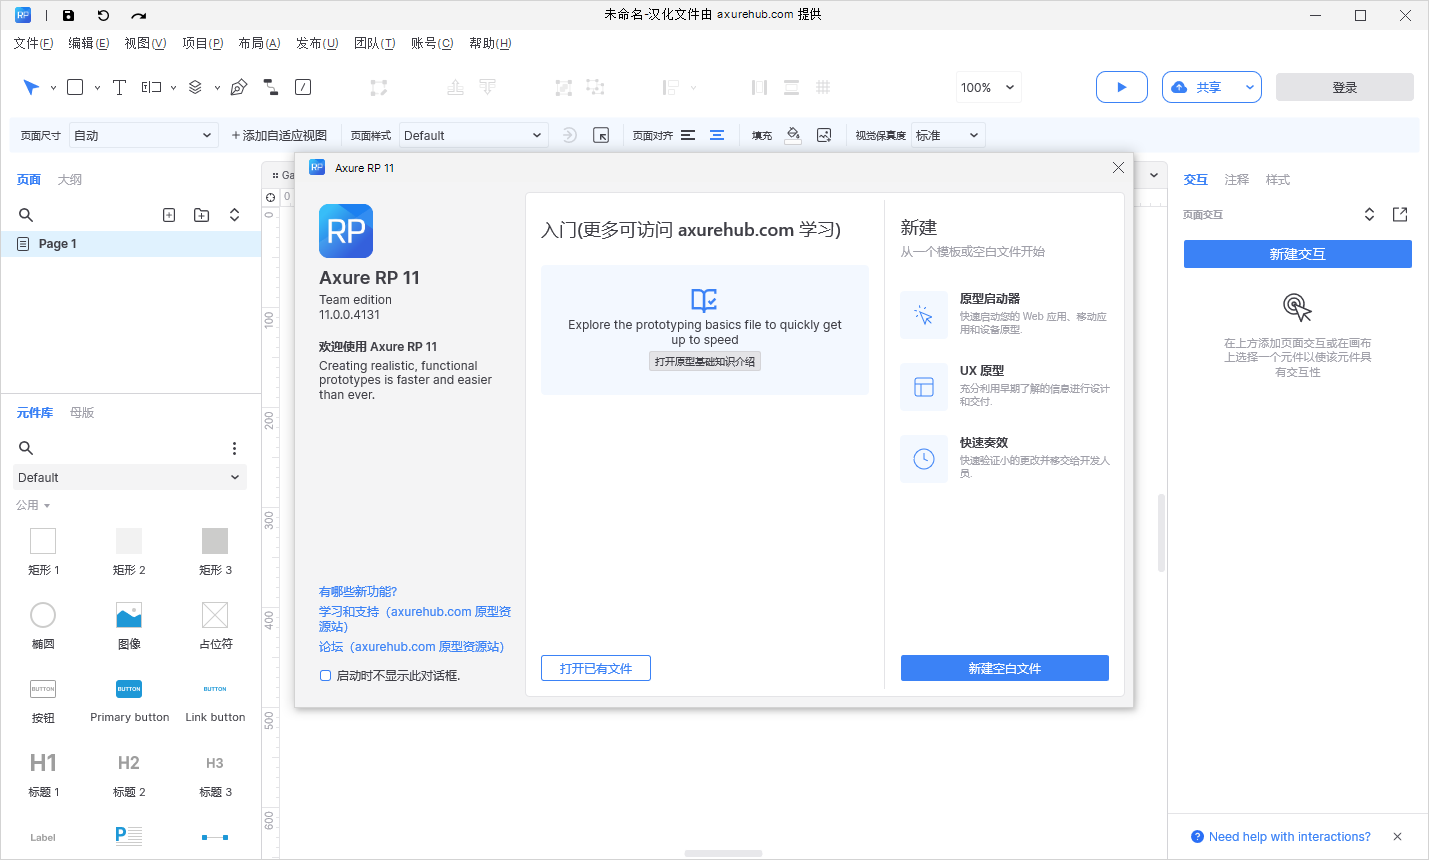
Task: Select the Pen tool in the toolbar
Action: (x=238, y=87)
